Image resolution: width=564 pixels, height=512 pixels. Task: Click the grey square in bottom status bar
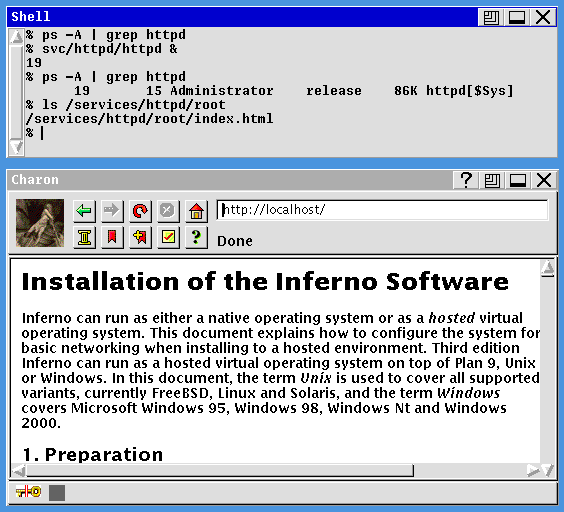57,493
